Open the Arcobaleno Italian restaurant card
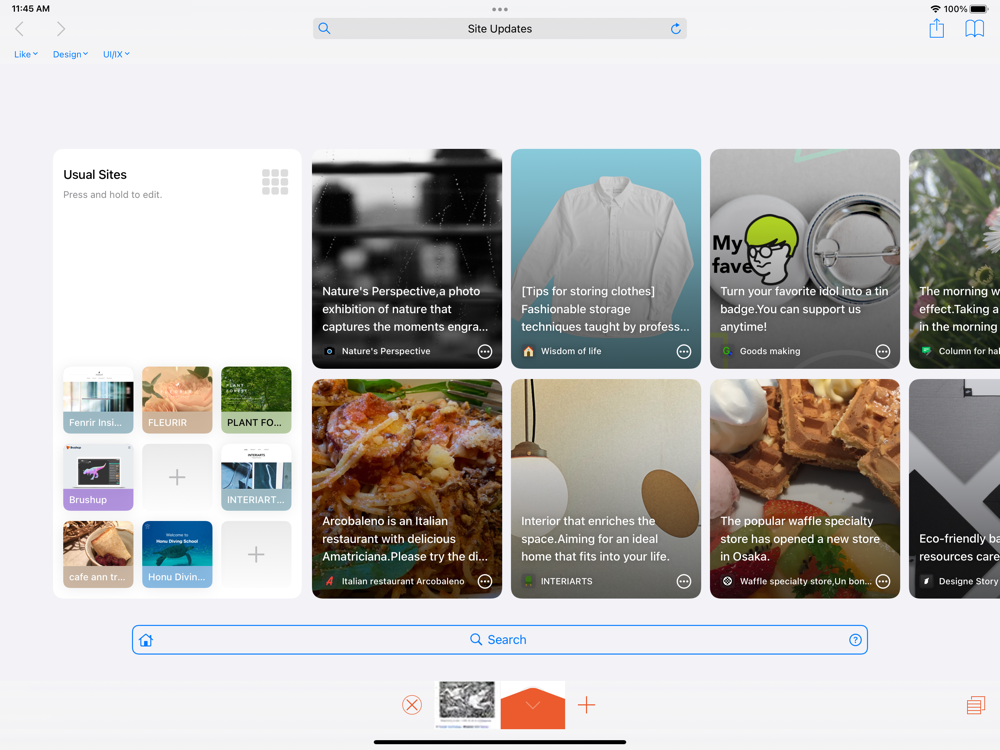Image resolution: width=1000 pixels, height=750 pixels. pyautogui.click(x=407, y=489)
